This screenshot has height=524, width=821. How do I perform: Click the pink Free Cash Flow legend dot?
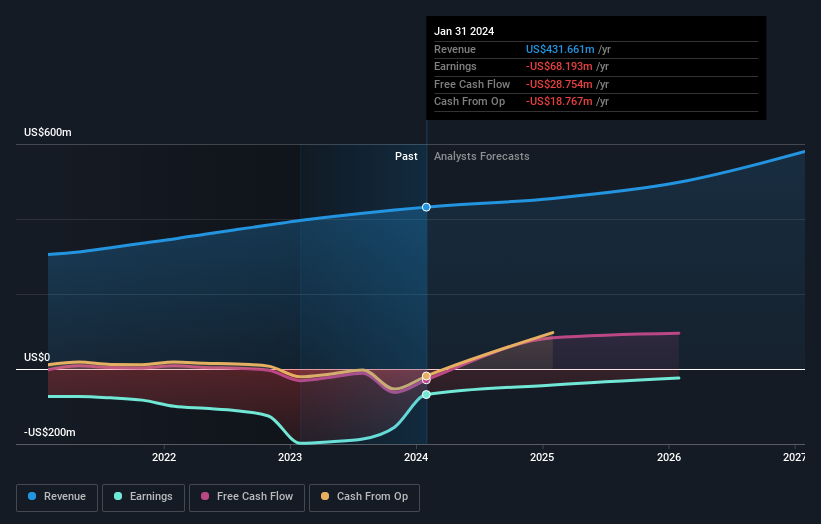tap(205, 496)
